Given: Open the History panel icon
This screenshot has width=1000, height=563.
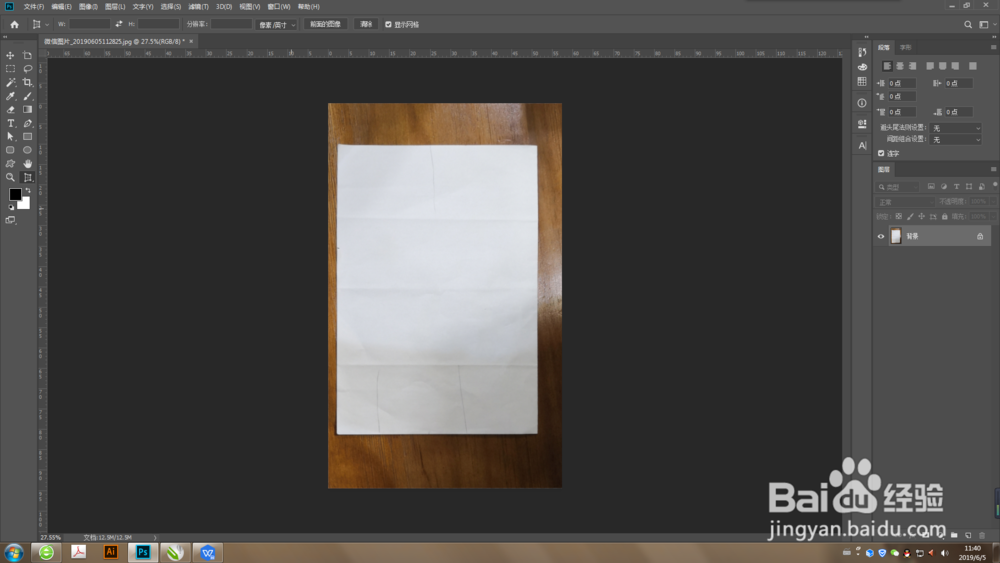Looking at the screenshot, I should pos(862,52).
